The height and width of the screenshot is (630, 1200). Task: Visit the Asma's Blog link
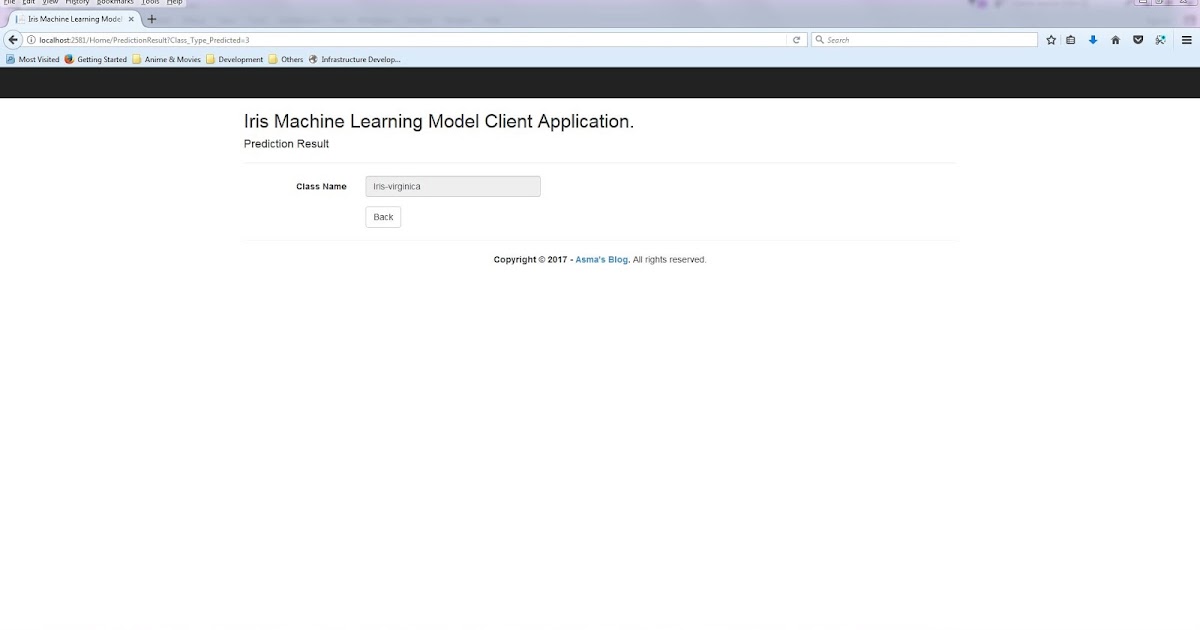pyautogui.click(x=600, y=259)
